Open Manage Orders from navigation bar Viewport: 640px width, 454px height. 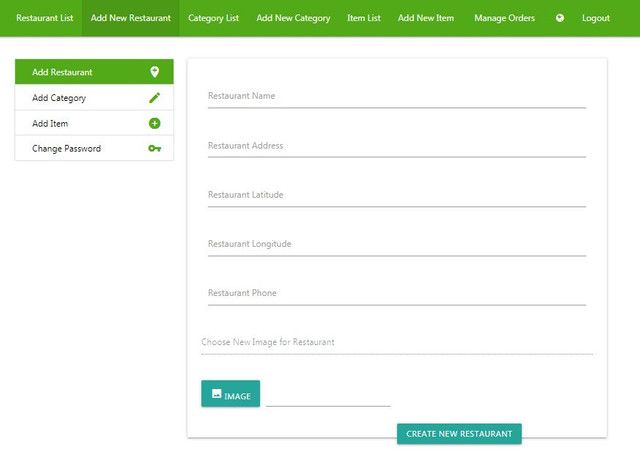click(504, 18)
